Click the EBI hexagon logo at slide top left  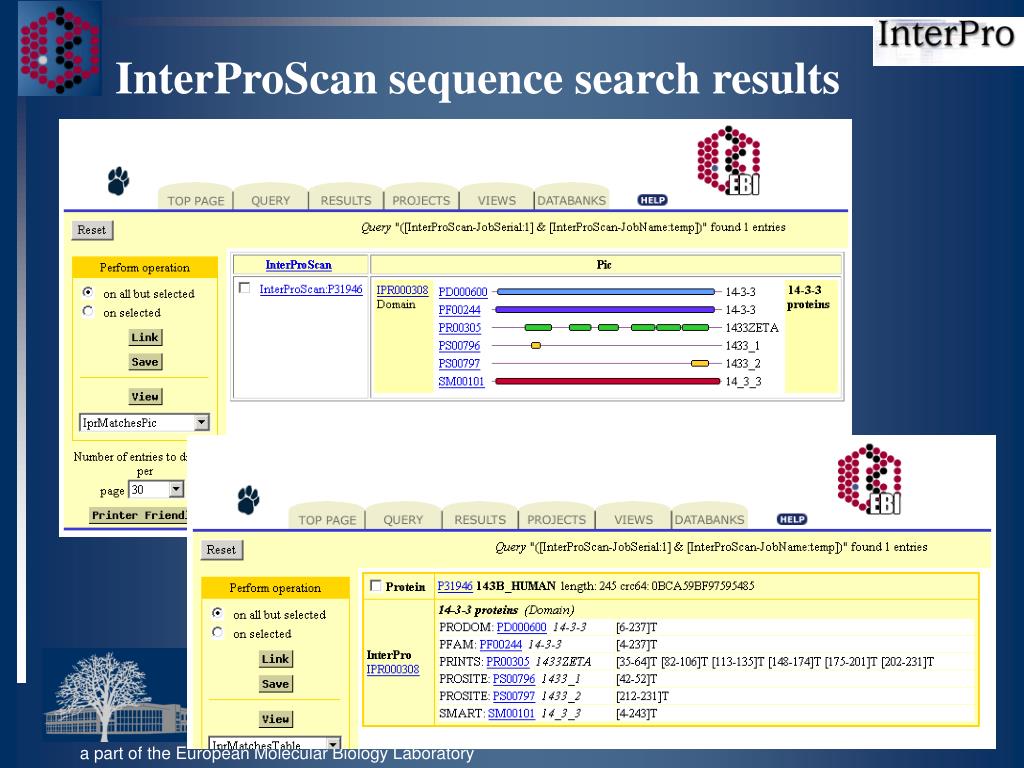pyautogui.click(x=59, y=49)
